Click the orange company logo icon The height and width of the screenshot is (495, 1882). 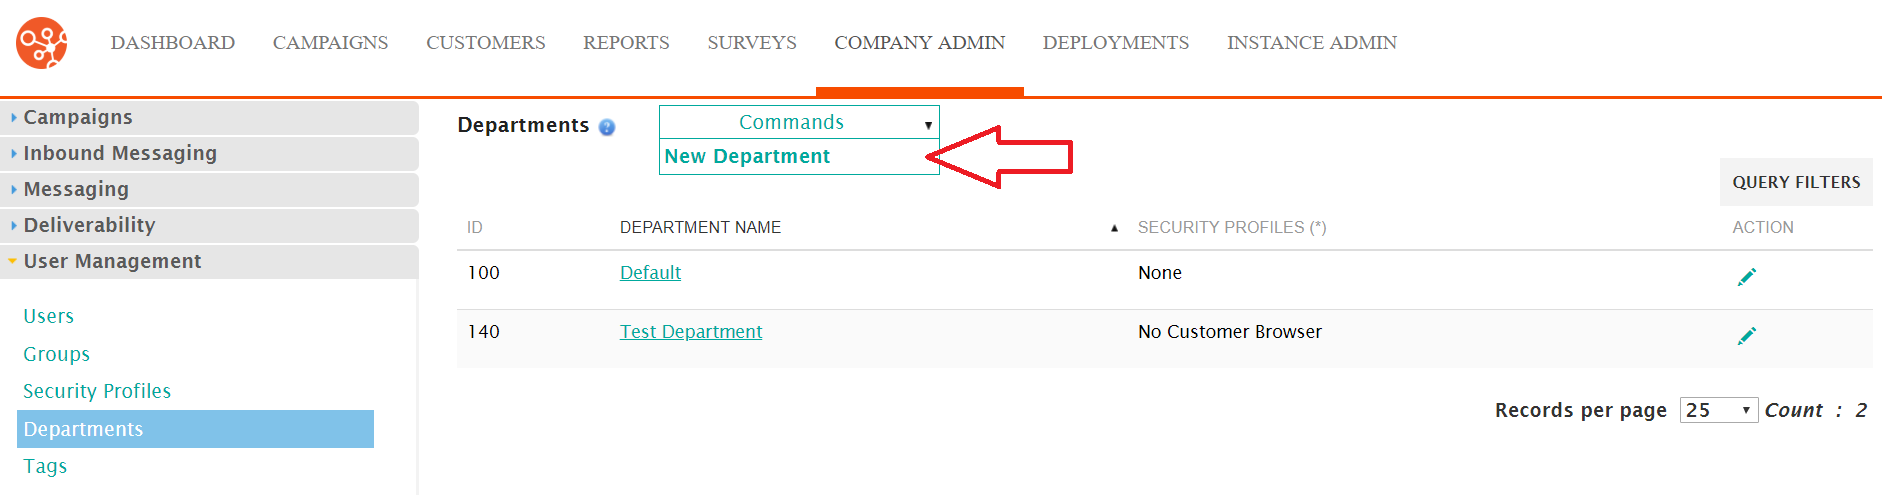click(x=42, y=43)
